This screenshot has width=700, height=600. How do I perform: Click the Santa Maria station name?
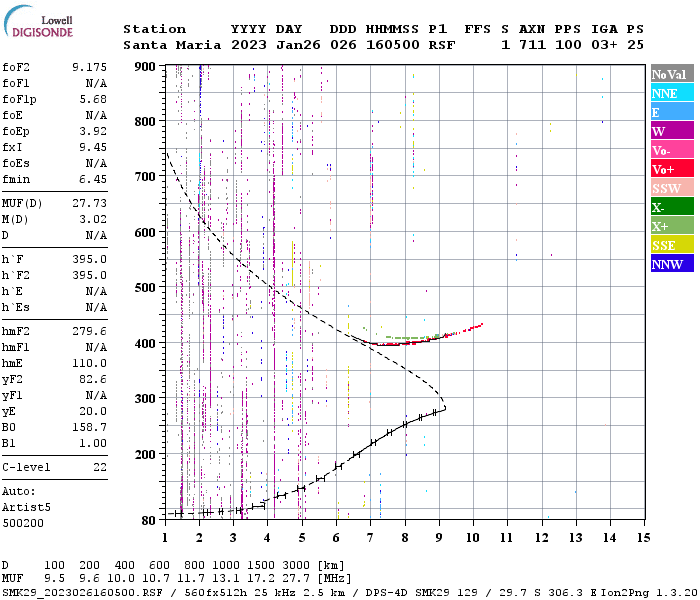click(172, 45)
